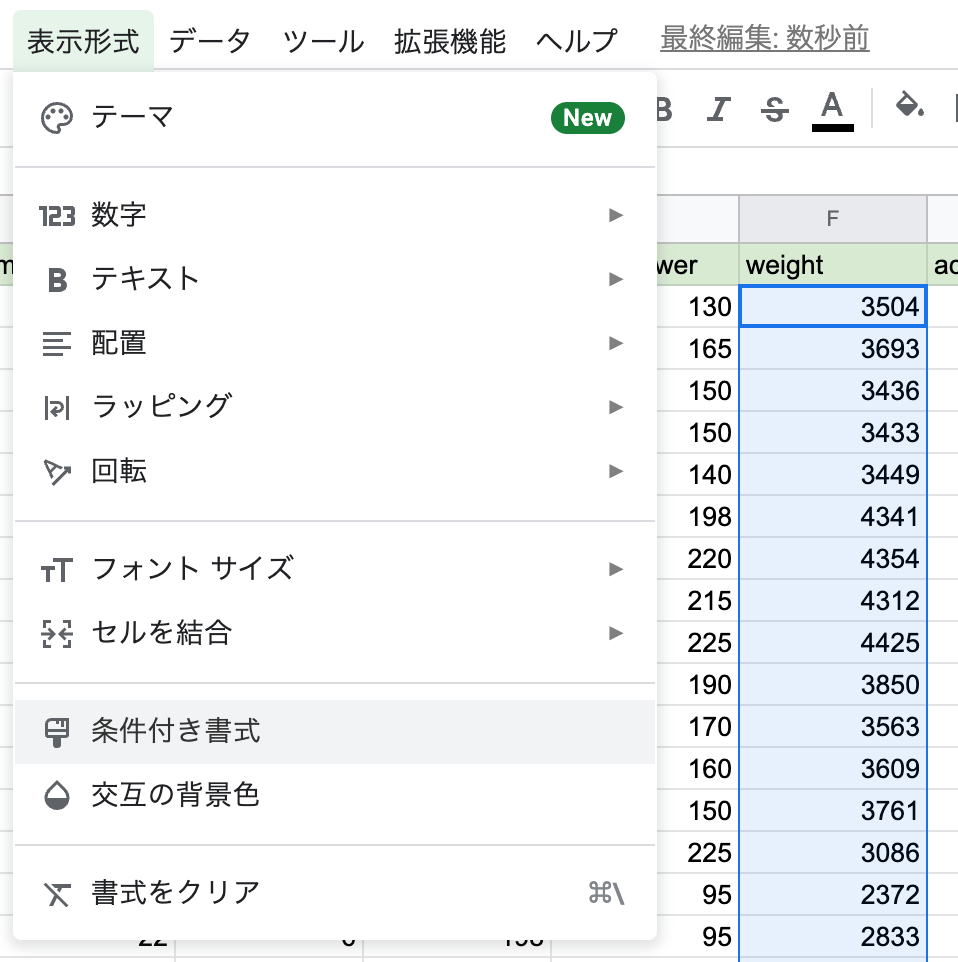958x962 pixels.
Task: Open the データ menu
Action: (x=210, y=41)
